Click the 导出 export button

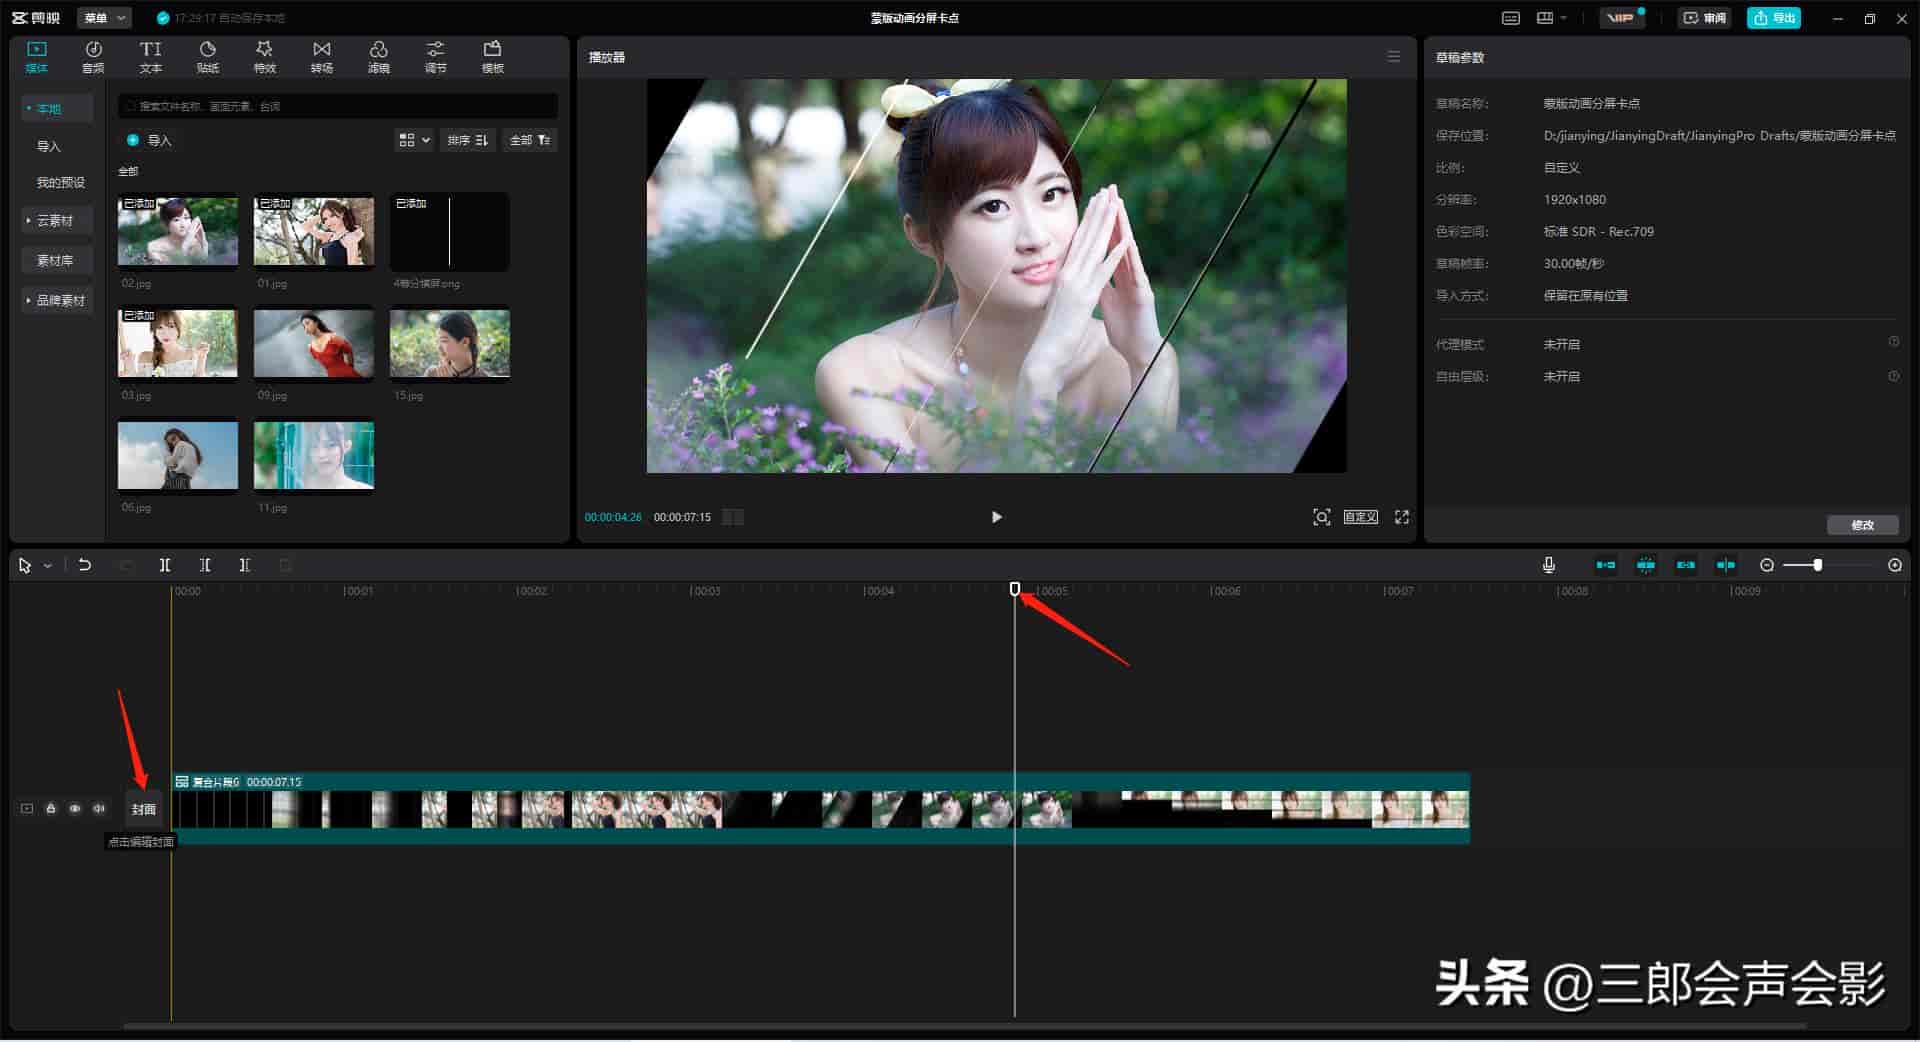[1774, 18]
